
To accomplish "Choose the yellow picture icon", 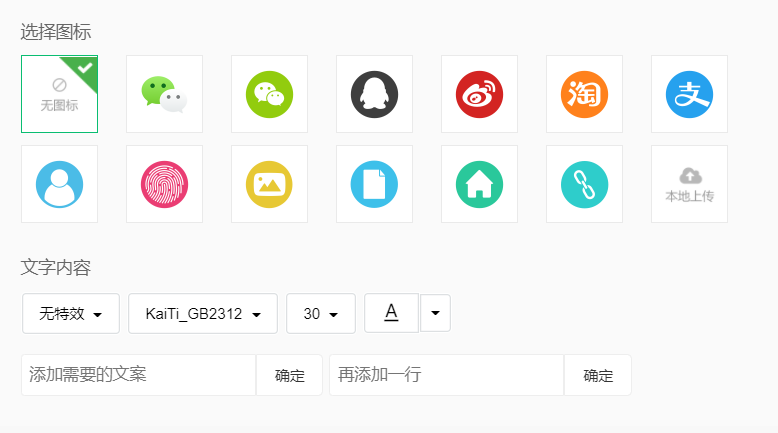I will point(269,184).
